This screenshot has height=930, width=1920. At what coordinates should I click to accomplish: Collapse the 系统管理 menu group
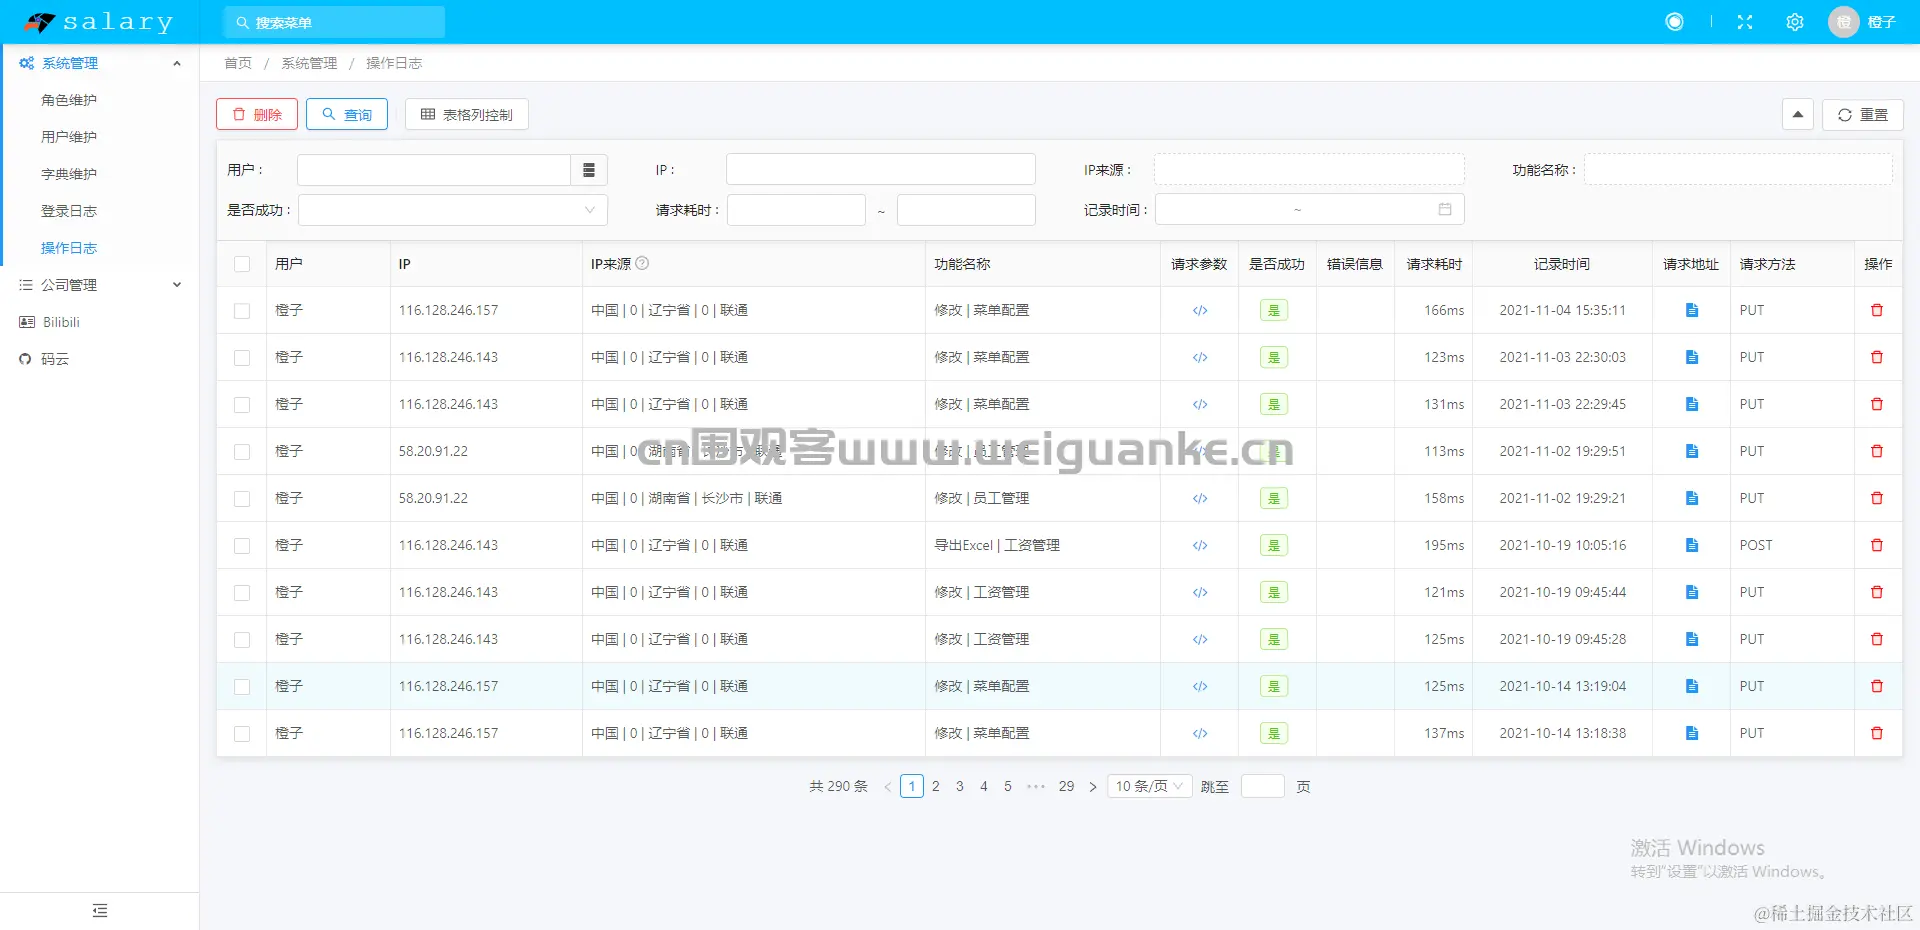(x=100, y=63)
